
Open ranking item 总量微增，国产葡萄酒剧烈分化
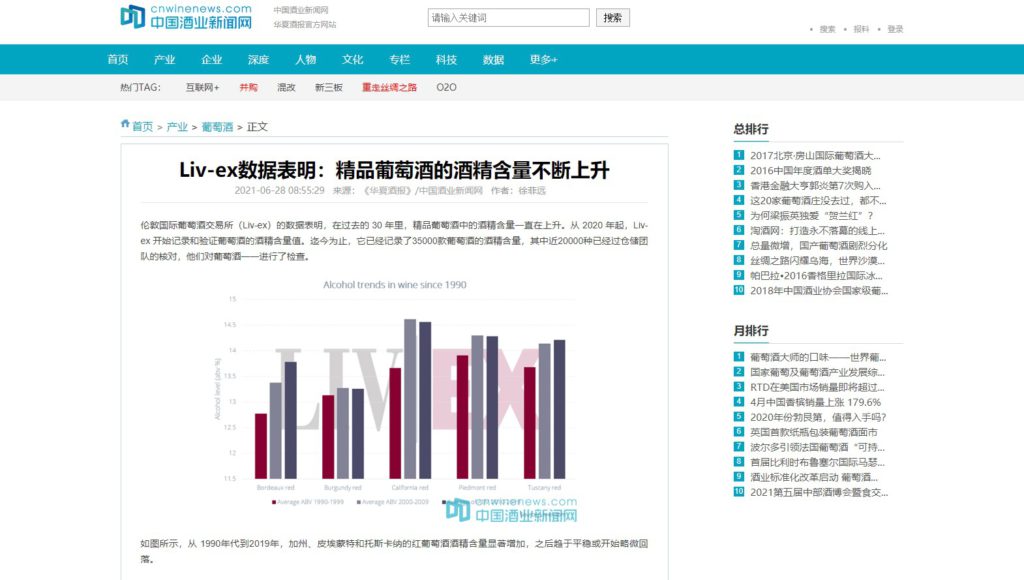(818, 246)
